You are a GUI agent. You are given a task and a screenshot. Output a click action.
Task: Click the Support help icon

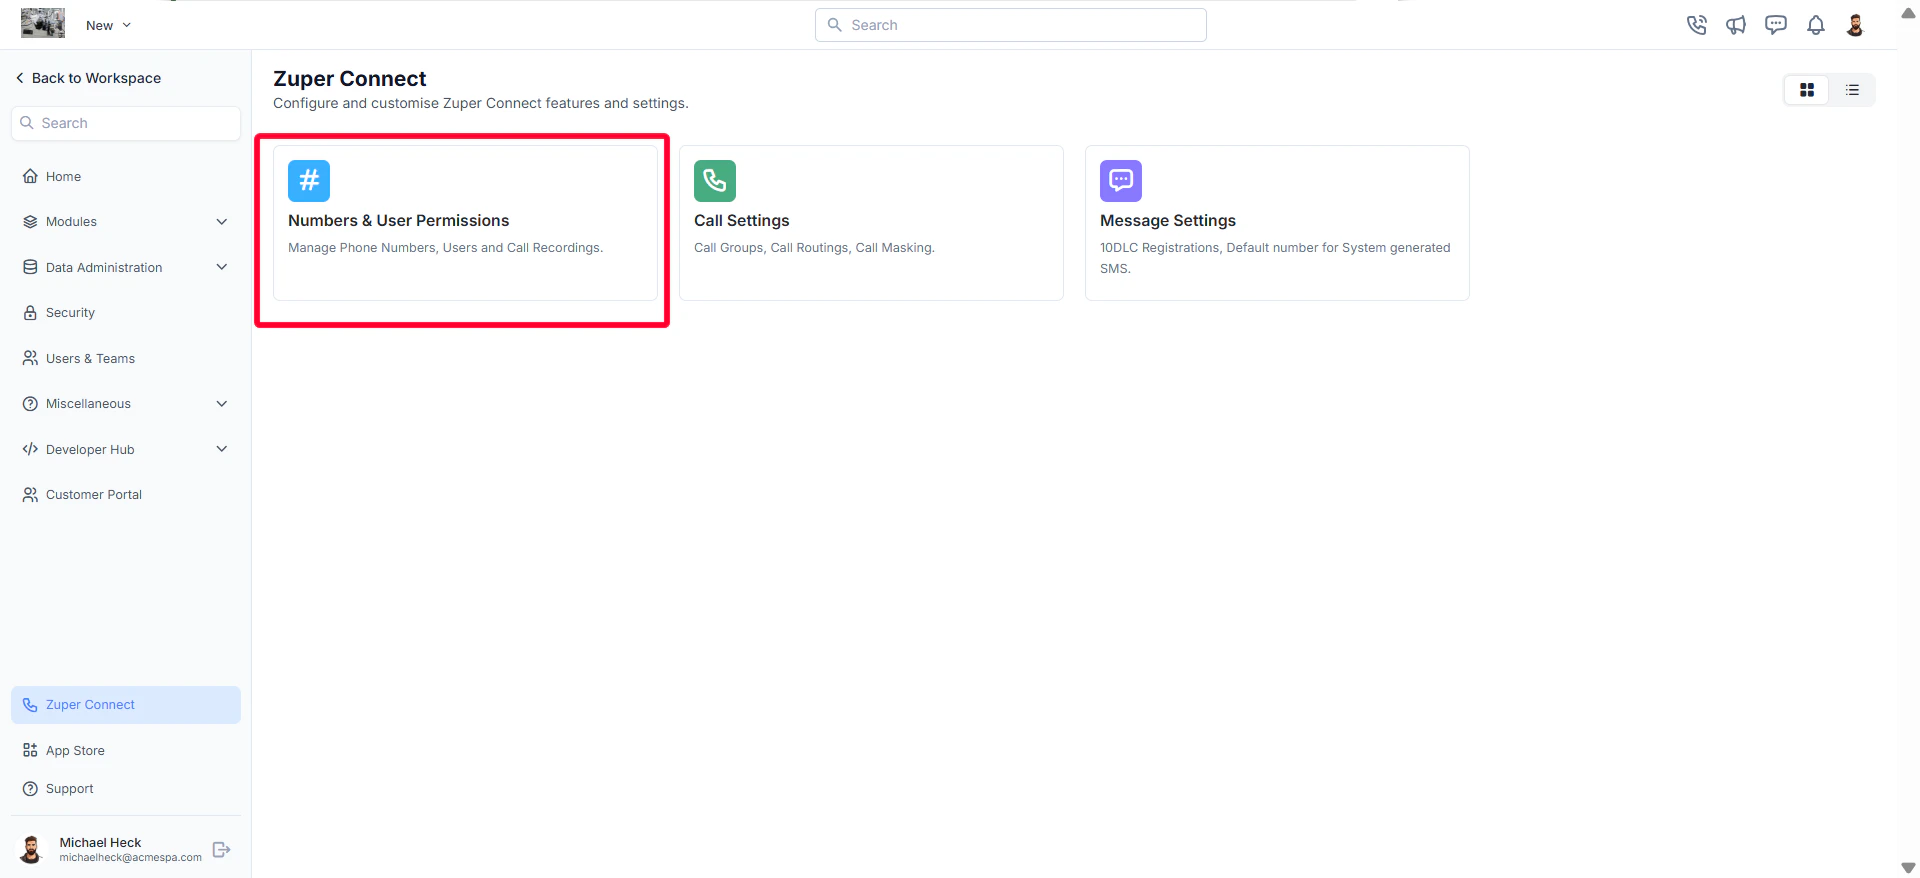(x=30, y=789)
